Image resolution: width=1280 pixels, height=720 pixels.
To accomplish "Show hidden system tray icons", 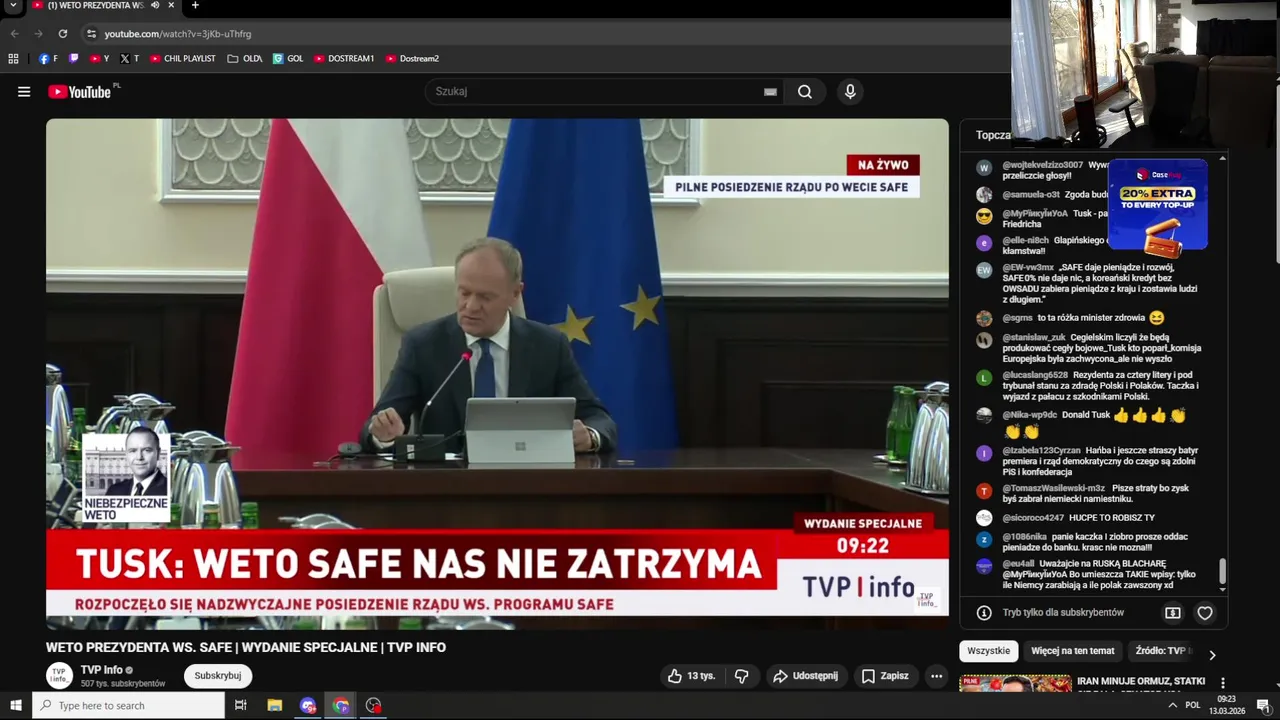I will pyautogui.click(x=1172, y=706).
